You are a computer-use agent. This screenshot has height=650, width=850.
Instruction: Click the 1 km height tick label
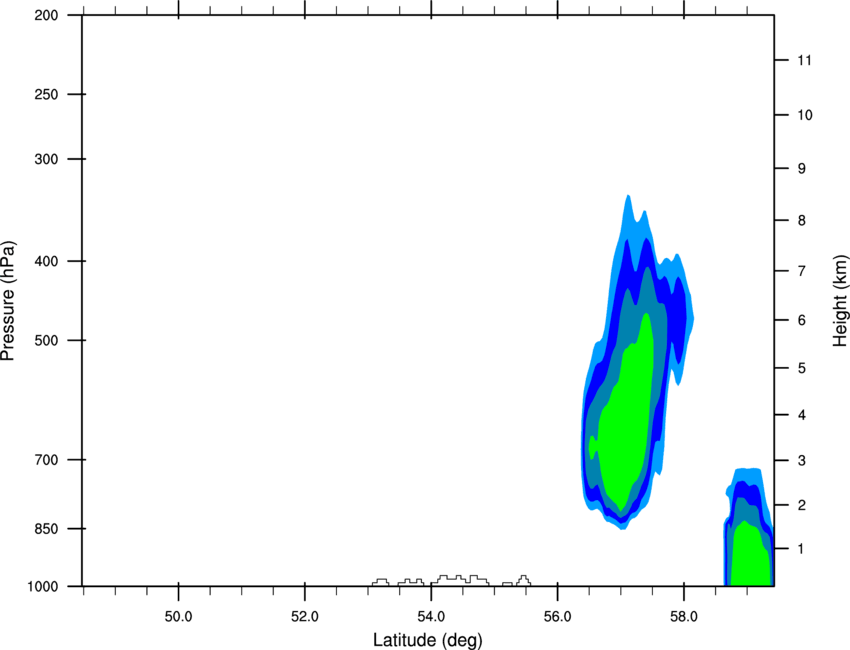point(802,549)
